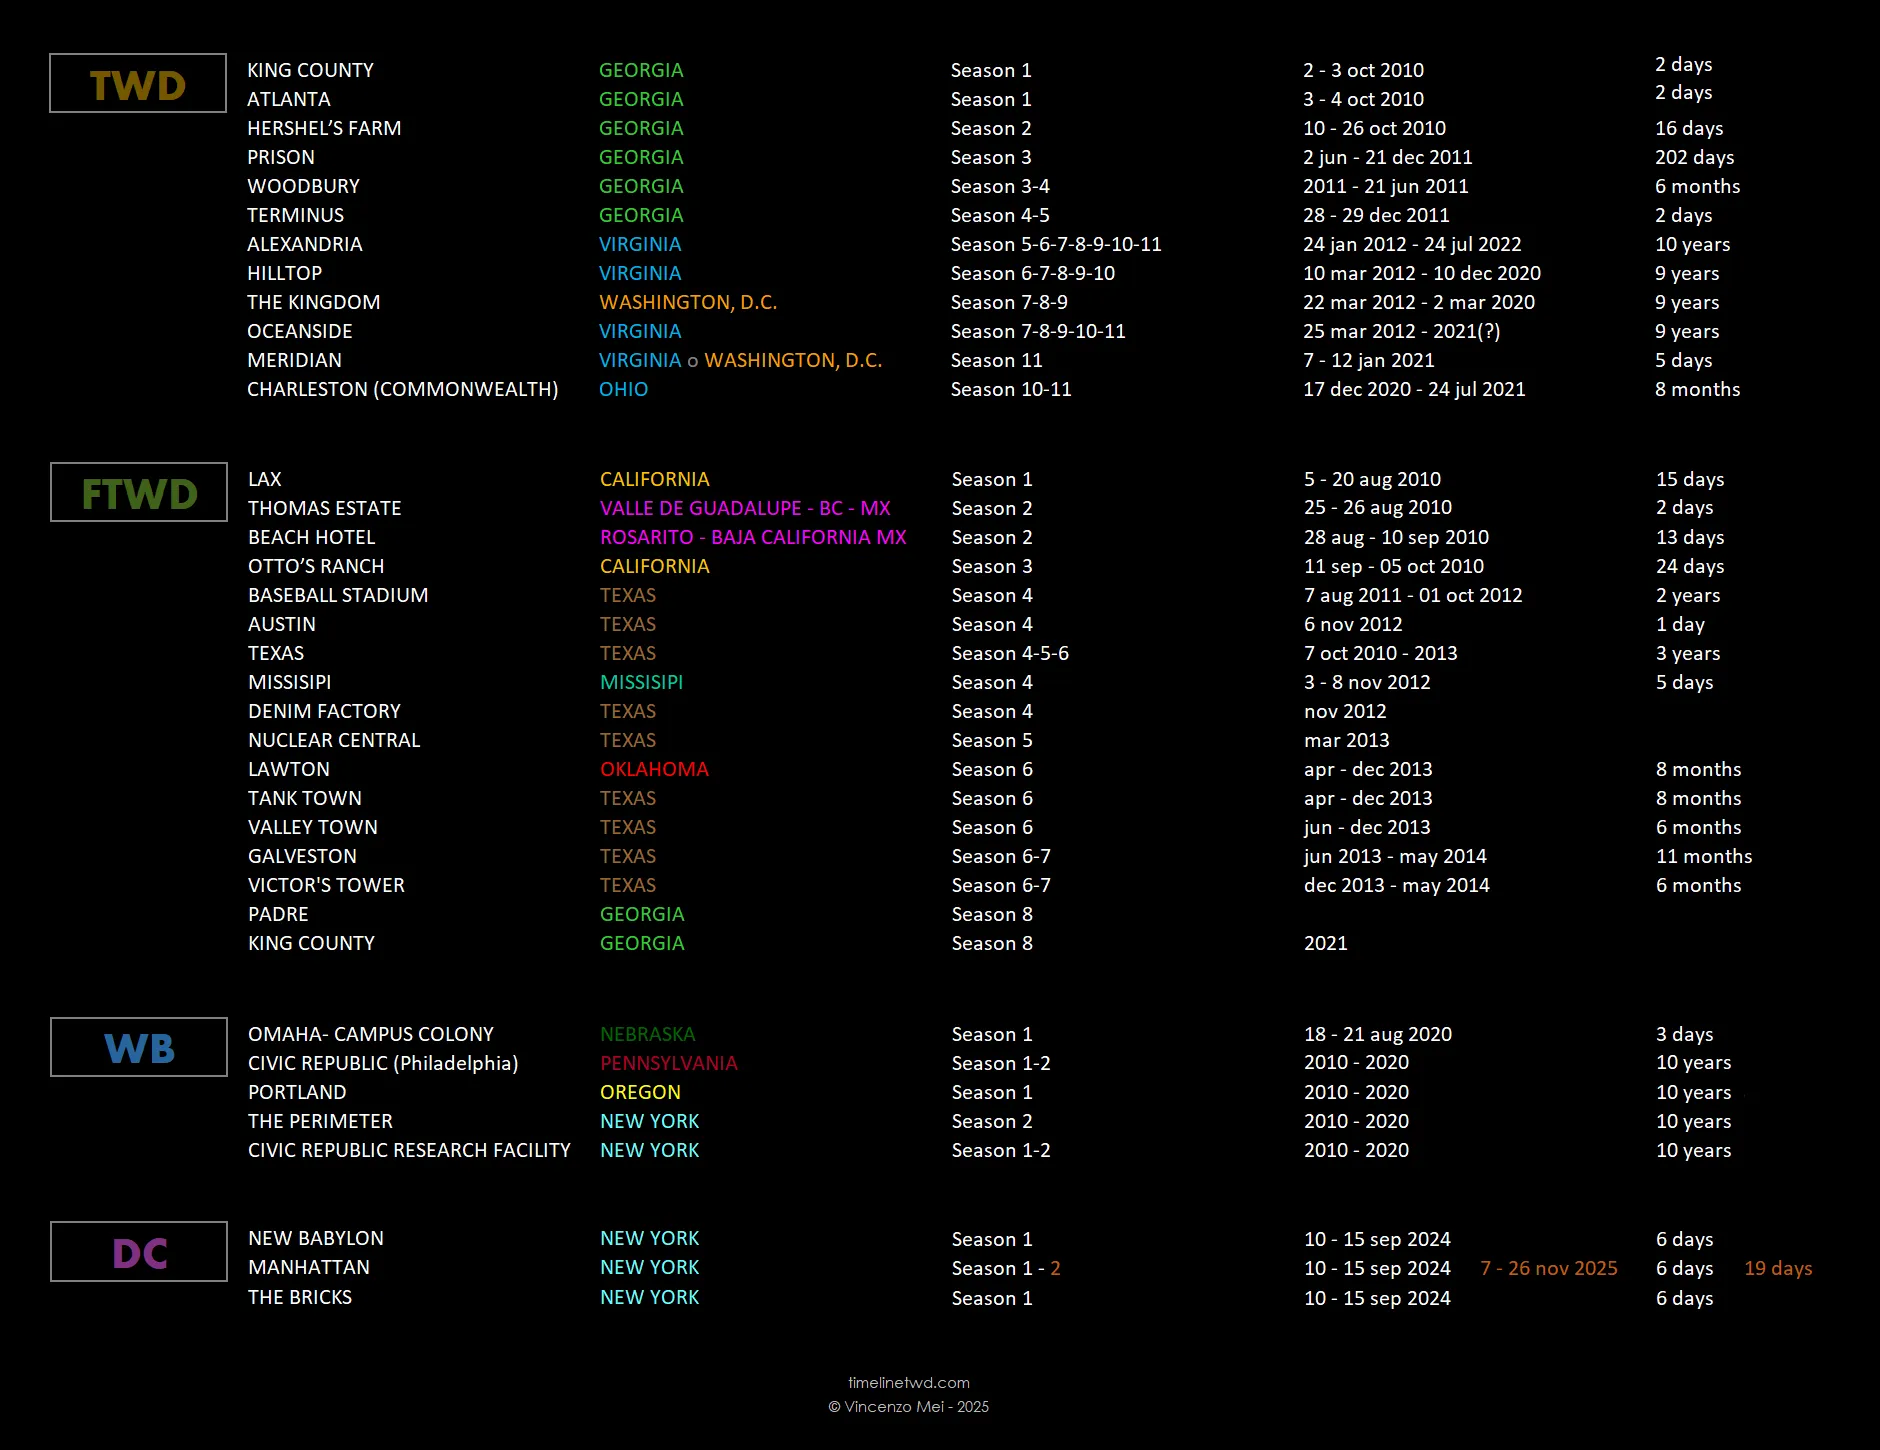Viewport: 1880px width, 1450px height.
Task: Click the CHARLESTON (COMMONWEALTH) entry
Action: click(402, 389)
